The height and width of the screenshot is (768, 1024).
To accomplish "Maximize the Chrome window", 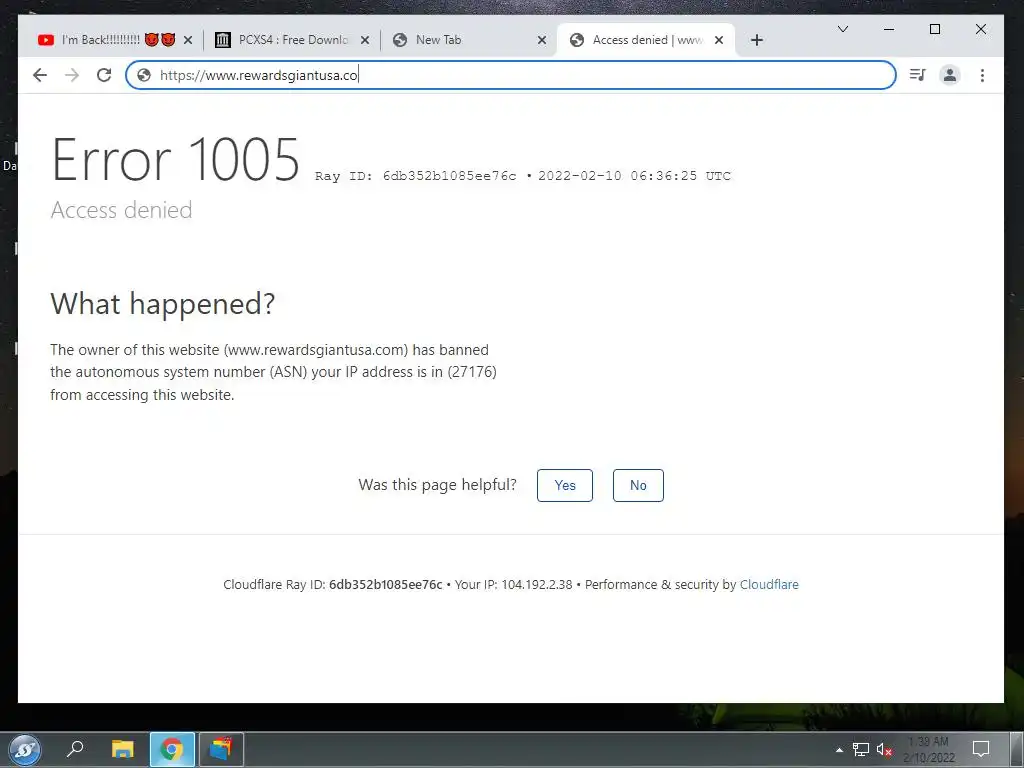I will (x=935, y=29).
